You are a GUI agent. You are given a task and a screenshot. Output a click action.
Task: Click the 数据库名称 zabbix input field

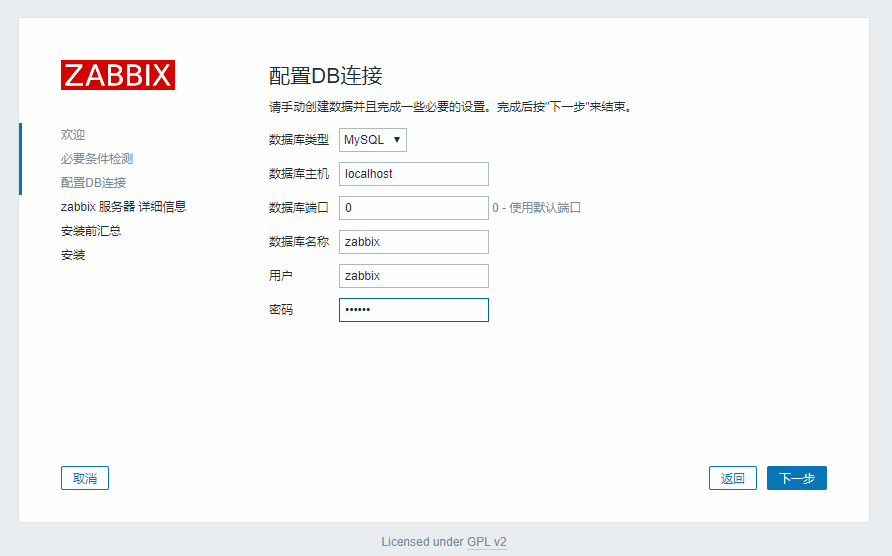(414, 242)
